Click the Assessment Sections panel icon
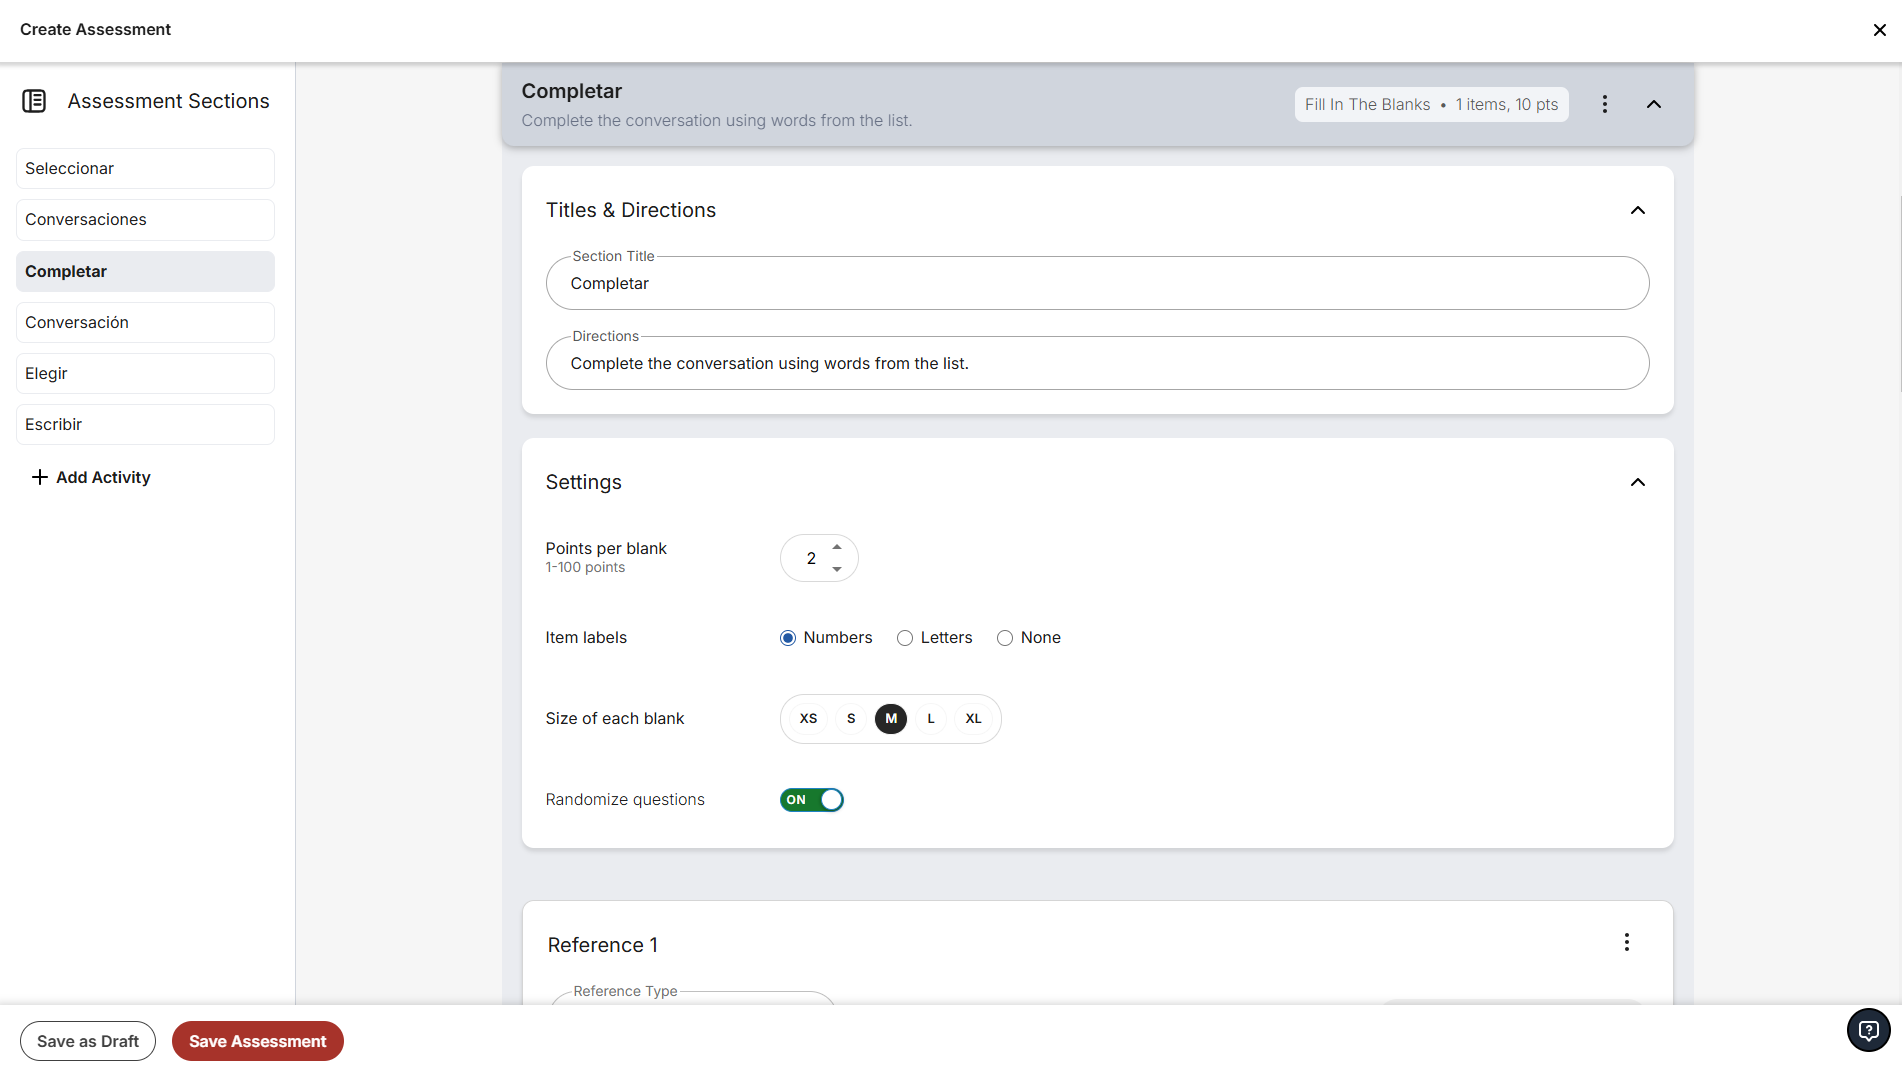Image resolution: width=1902 pixels, height=1070 pixels. 34,101
